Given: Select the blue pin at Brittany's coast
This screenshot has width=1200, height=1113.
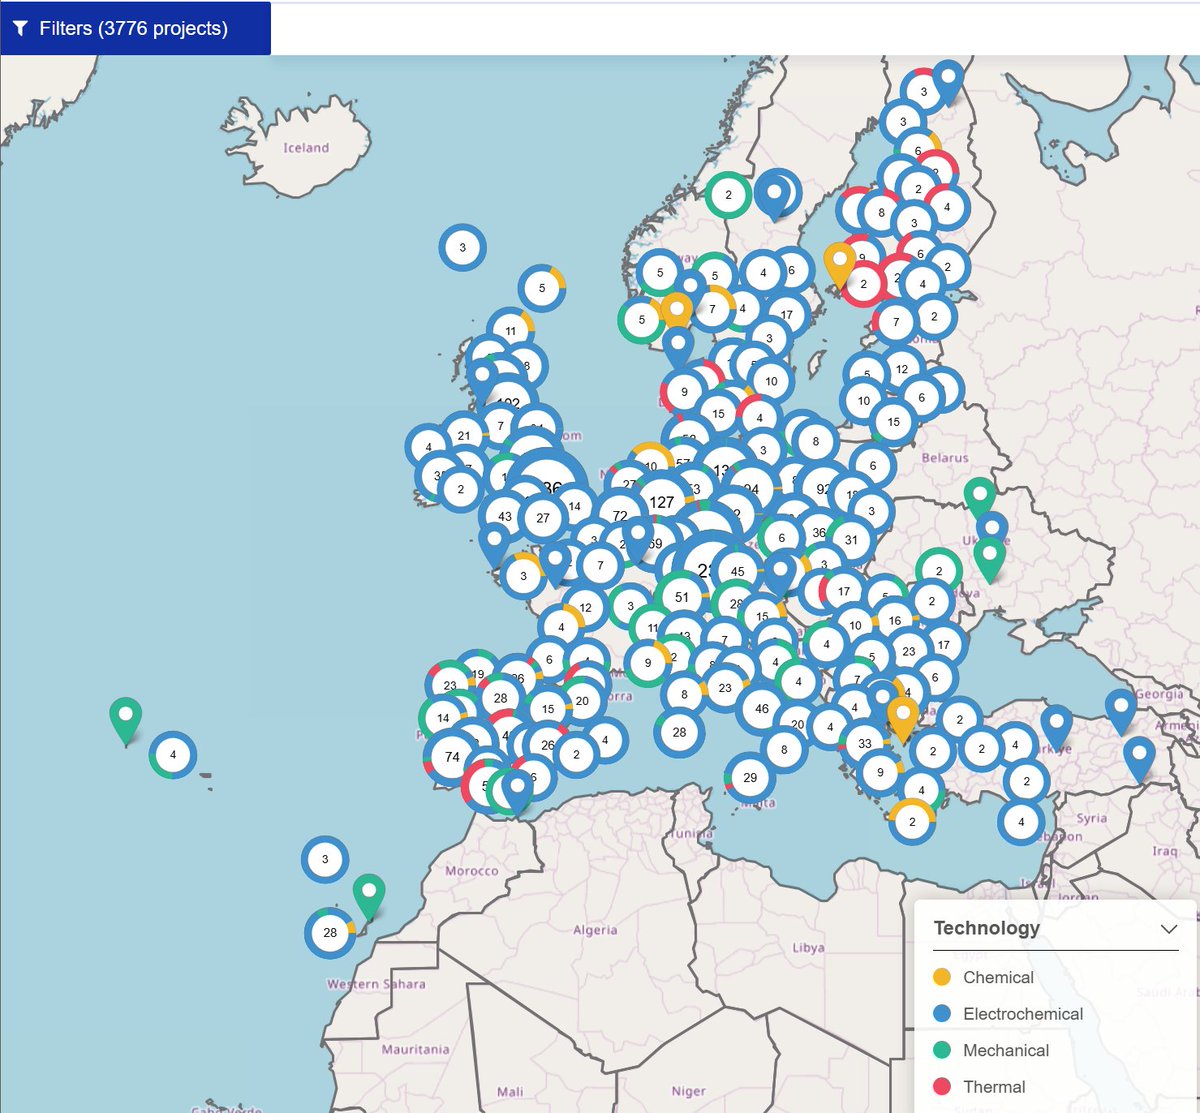Looking at the screenshot, I should click(494, 546).
